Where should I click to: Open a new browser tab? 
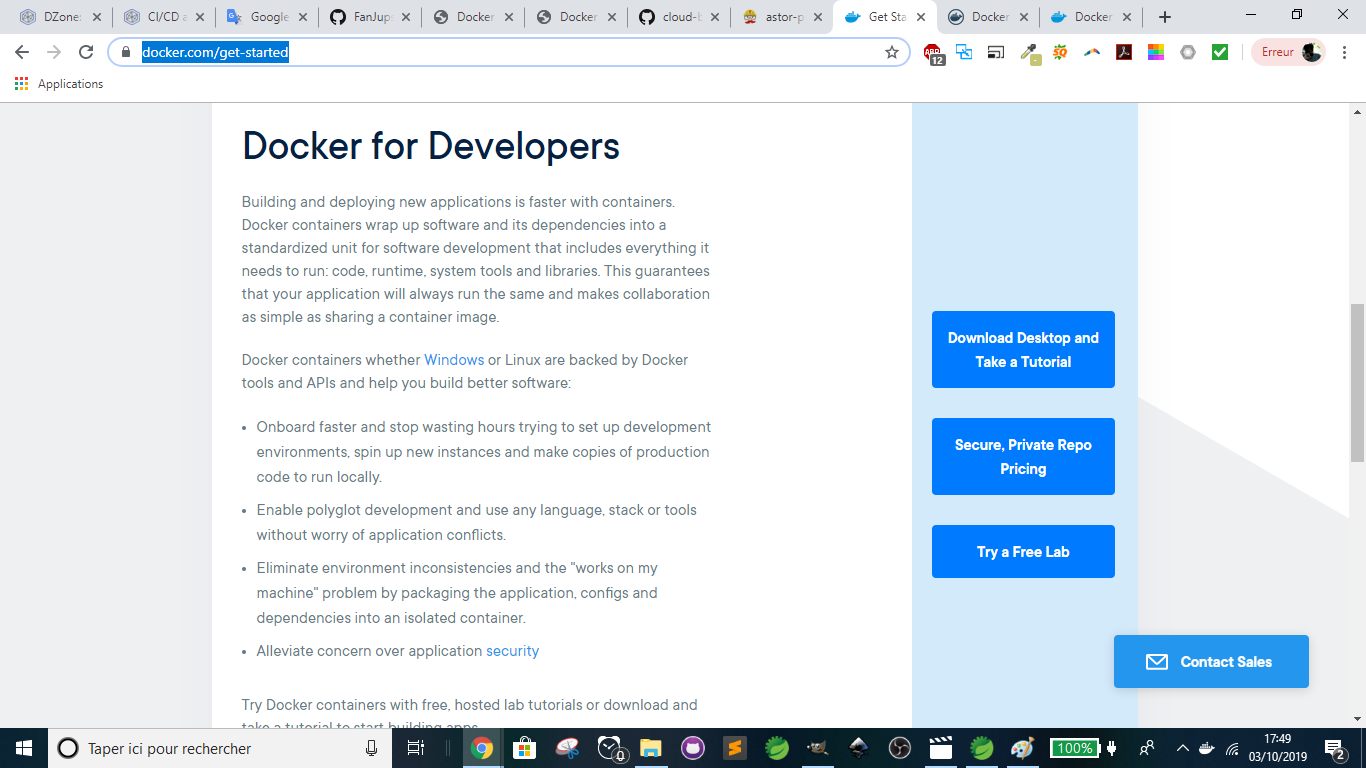tap(1165, 17)
